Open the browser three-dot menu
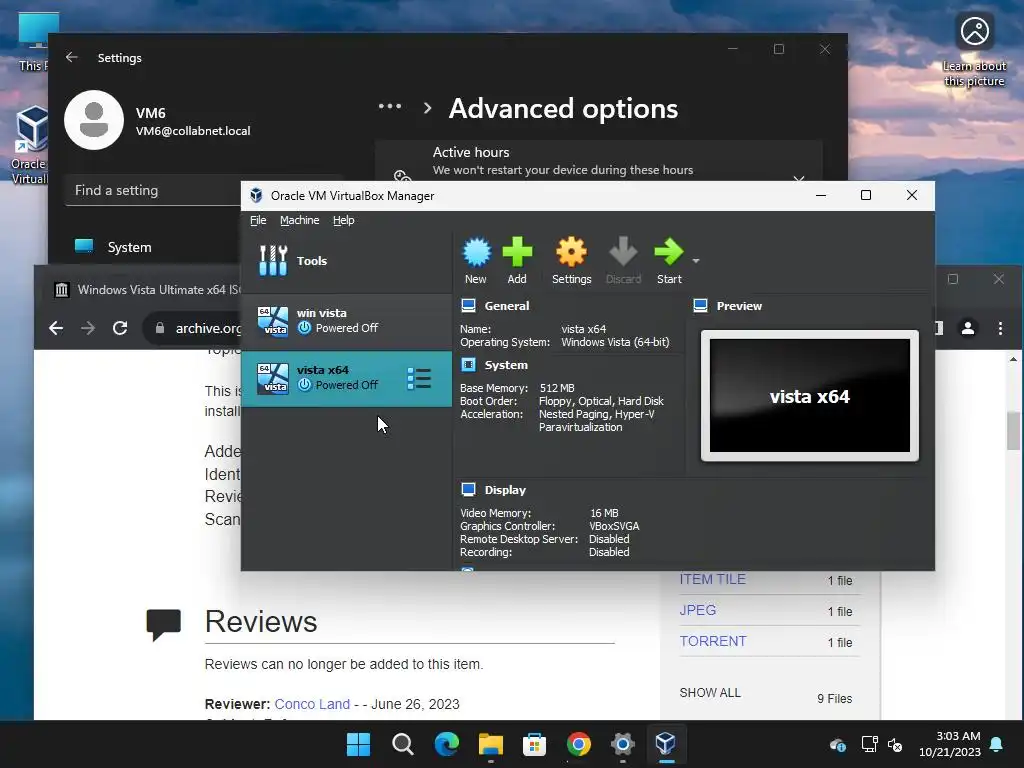 pyautogui.click(x=1000, y=328)
